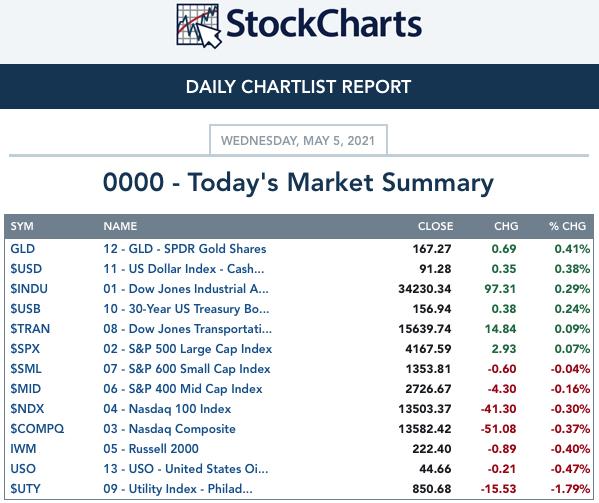Open the USO symbol link
This screenshot has width=599, height=503.
pyautogui.click(x=23, y=469)
